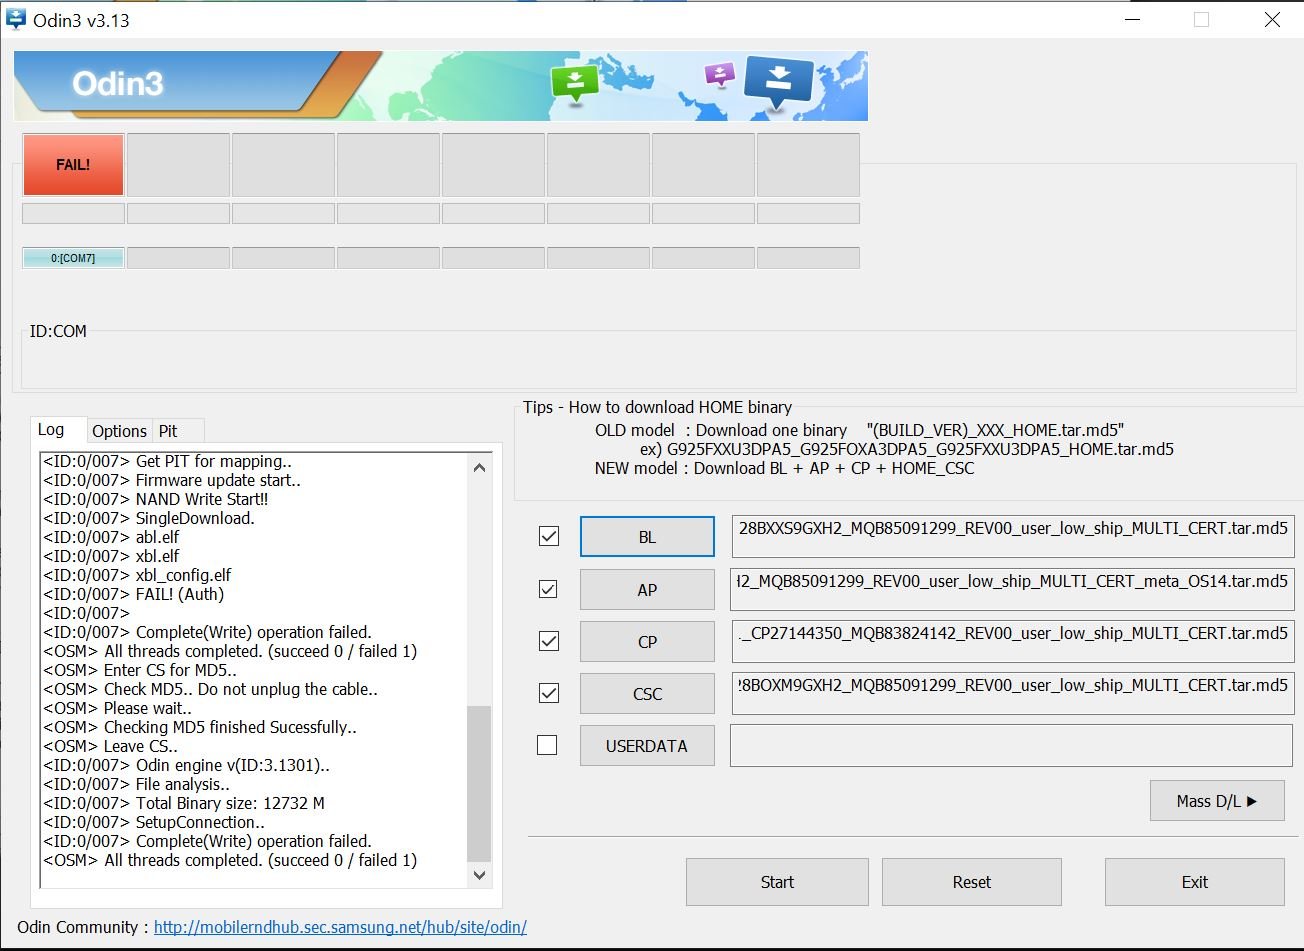Image resolution: width=1304 pixels, height=951 pixels.
Task: Open the Mass D/L menu button
Action: [1217, 801]
